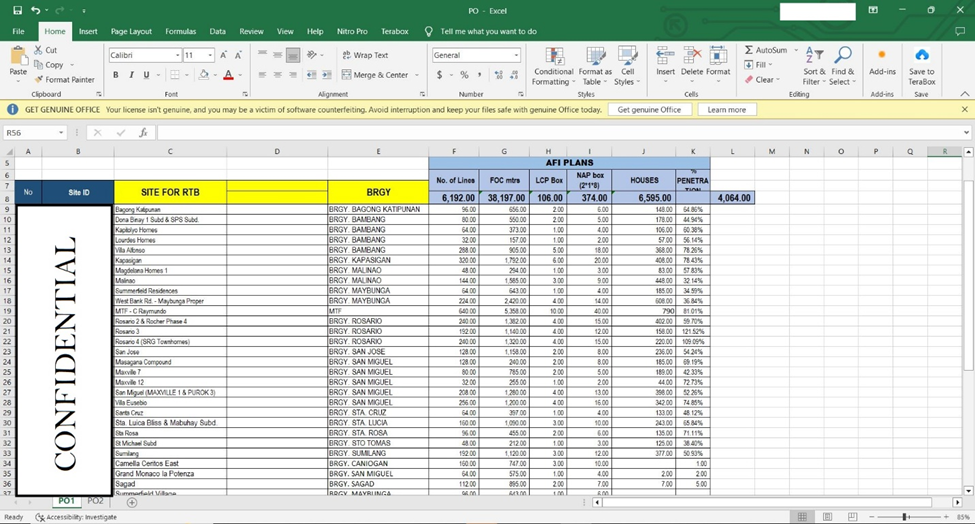Open the Page Layout ribbon tab
The width and height of the screenshot is (975, 524).
pyautogui.click(x=131, y=31)
